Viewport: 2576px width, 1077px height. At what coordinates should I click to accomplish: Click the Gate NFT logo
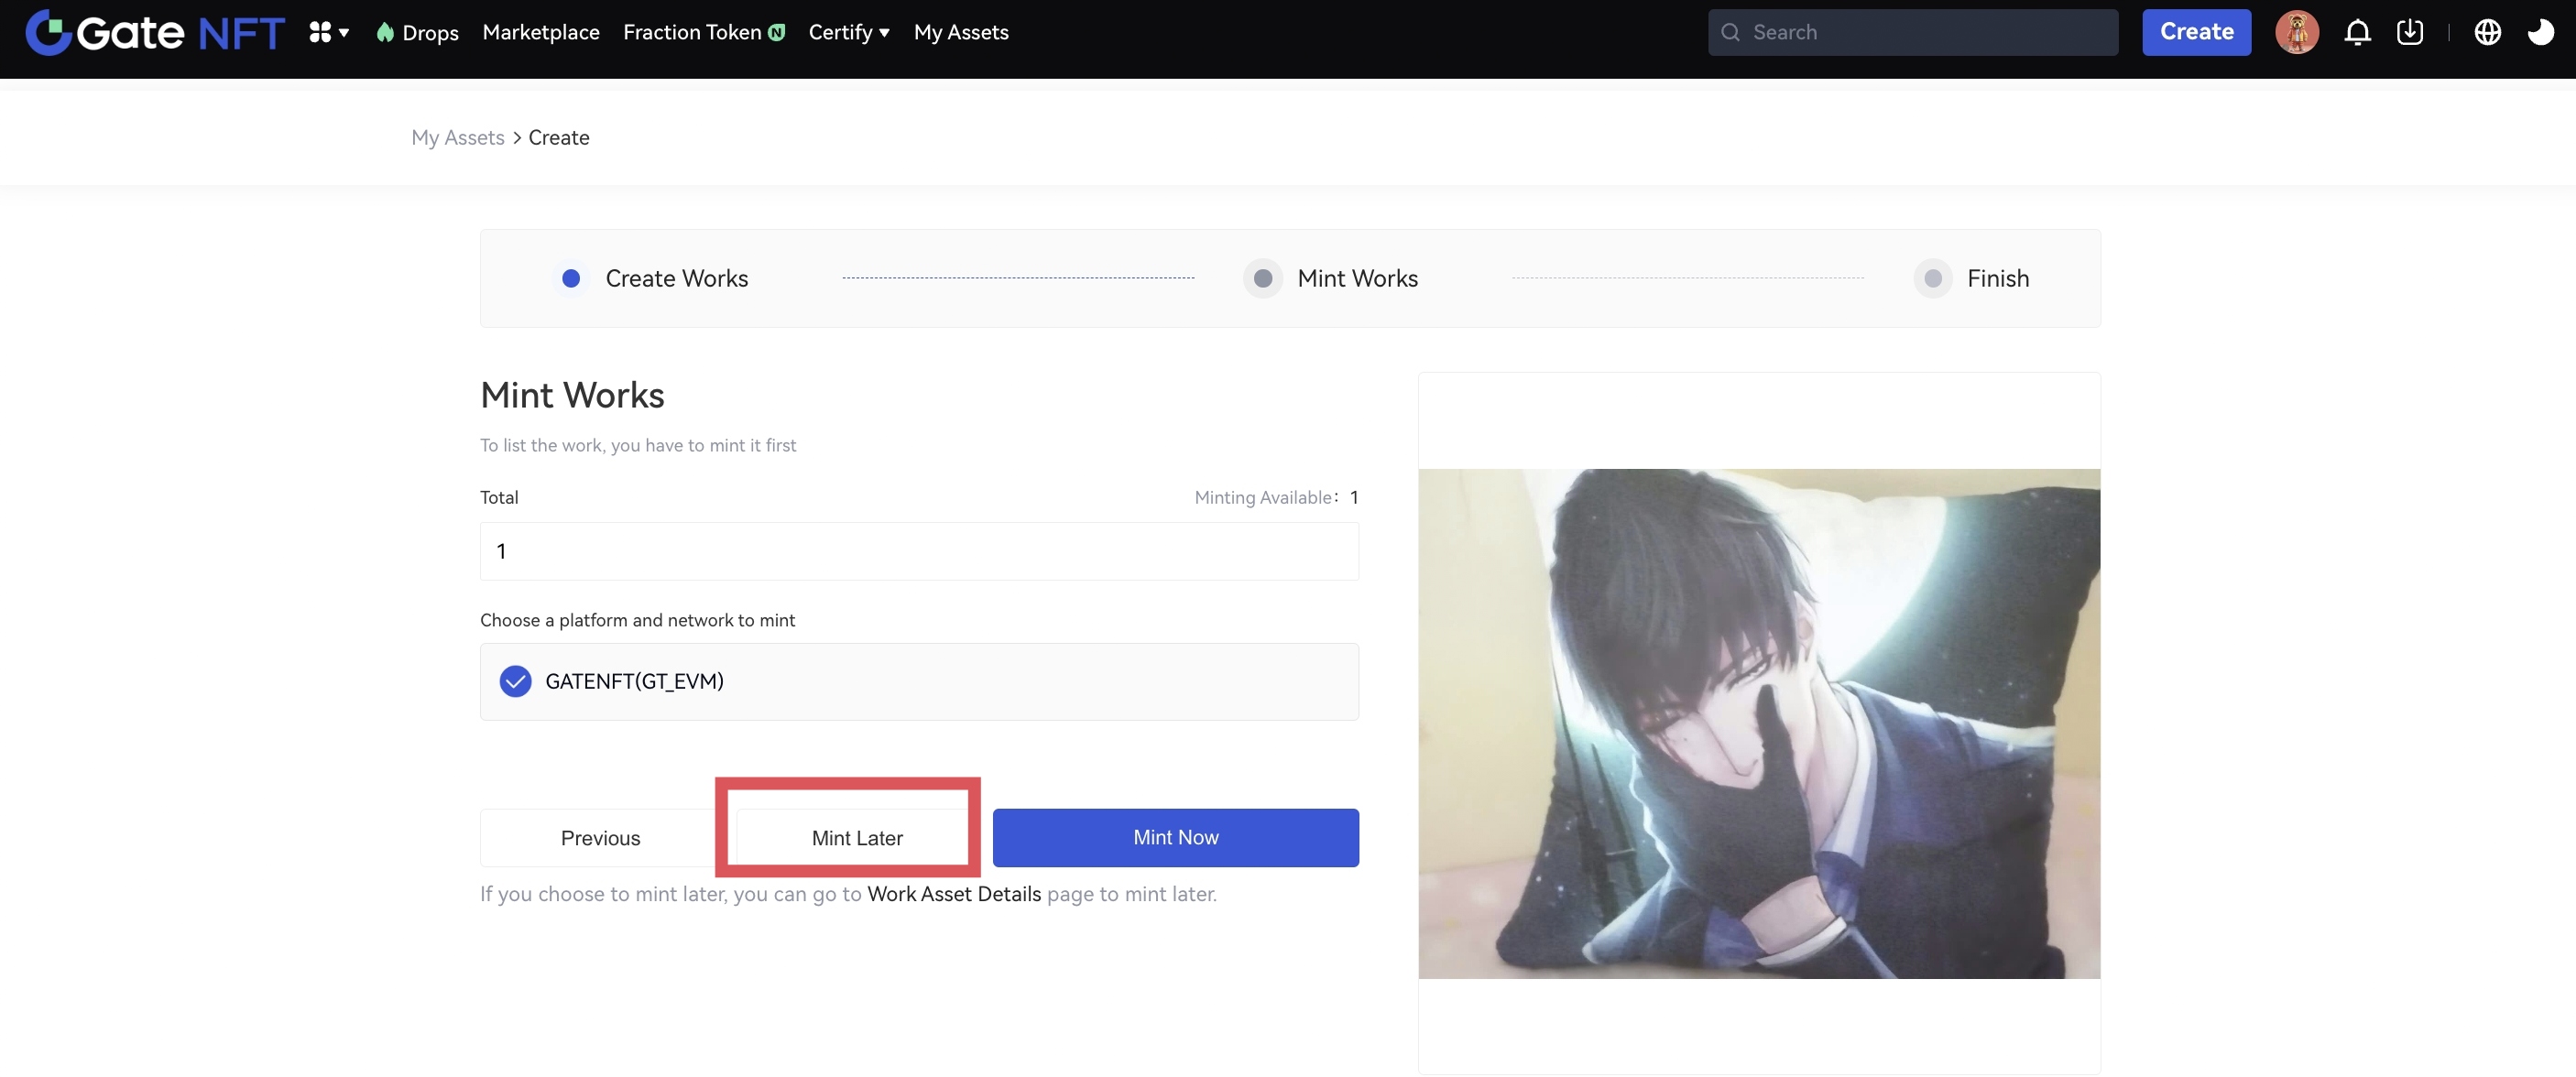coord(155,32)
